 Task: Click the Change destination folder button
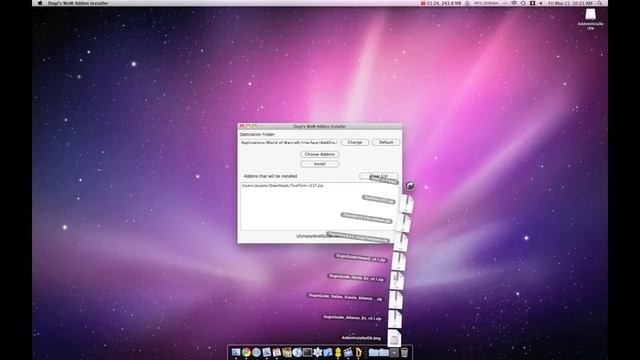[x=355, y=142]
